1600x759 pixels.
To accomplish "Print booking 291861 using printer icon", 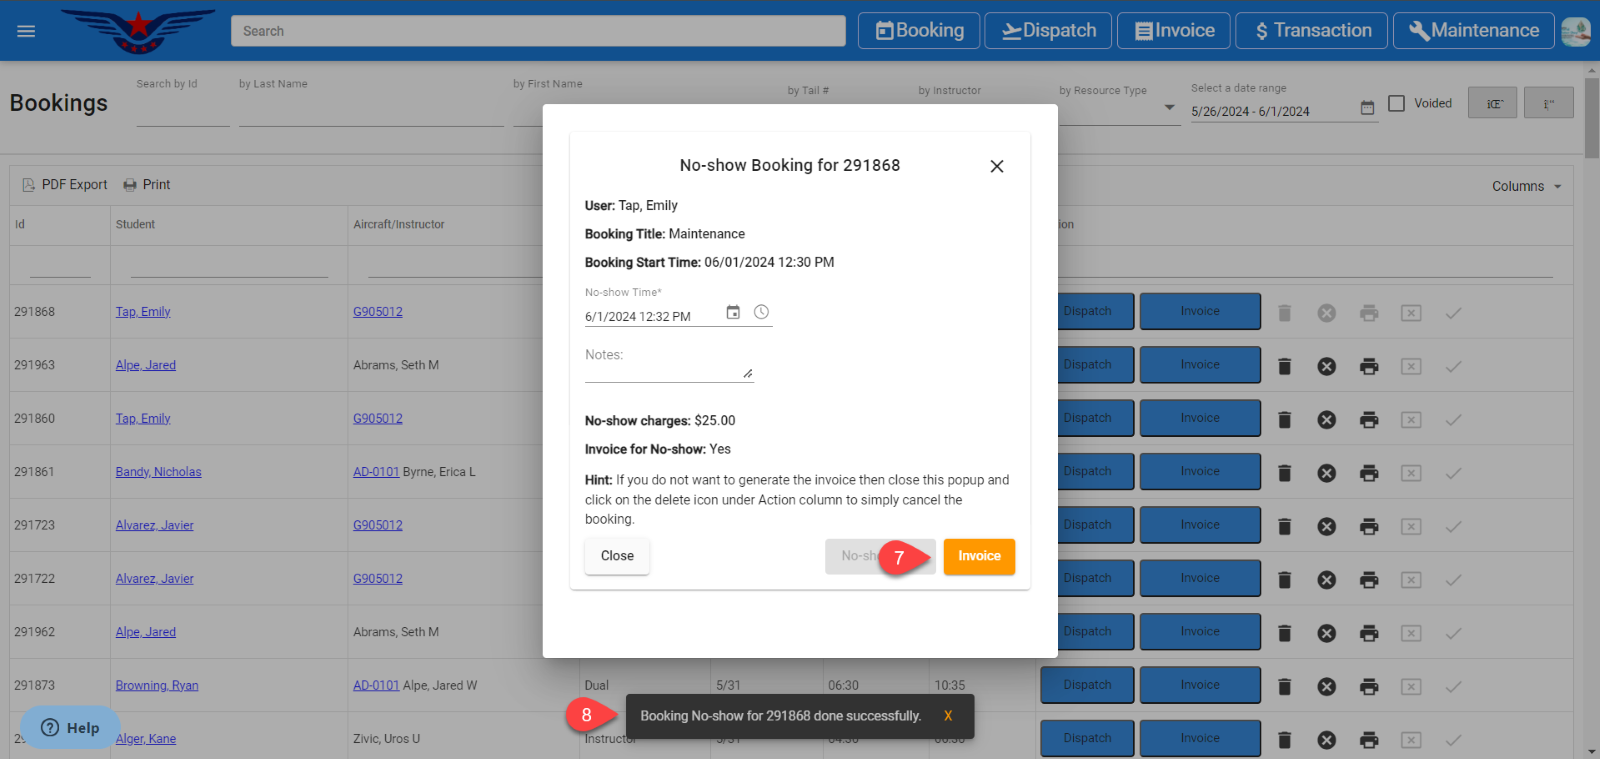I will point(1369,473).
